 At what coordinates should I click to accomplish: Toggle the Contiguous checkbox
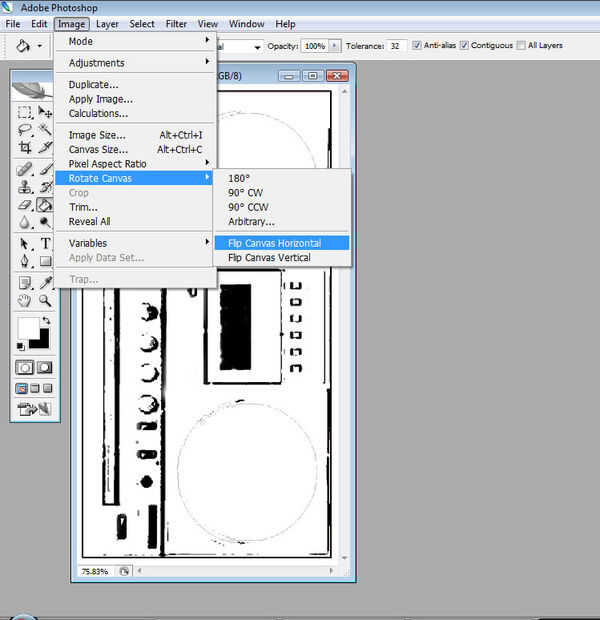pyautogui.click(x=464, y=45)
